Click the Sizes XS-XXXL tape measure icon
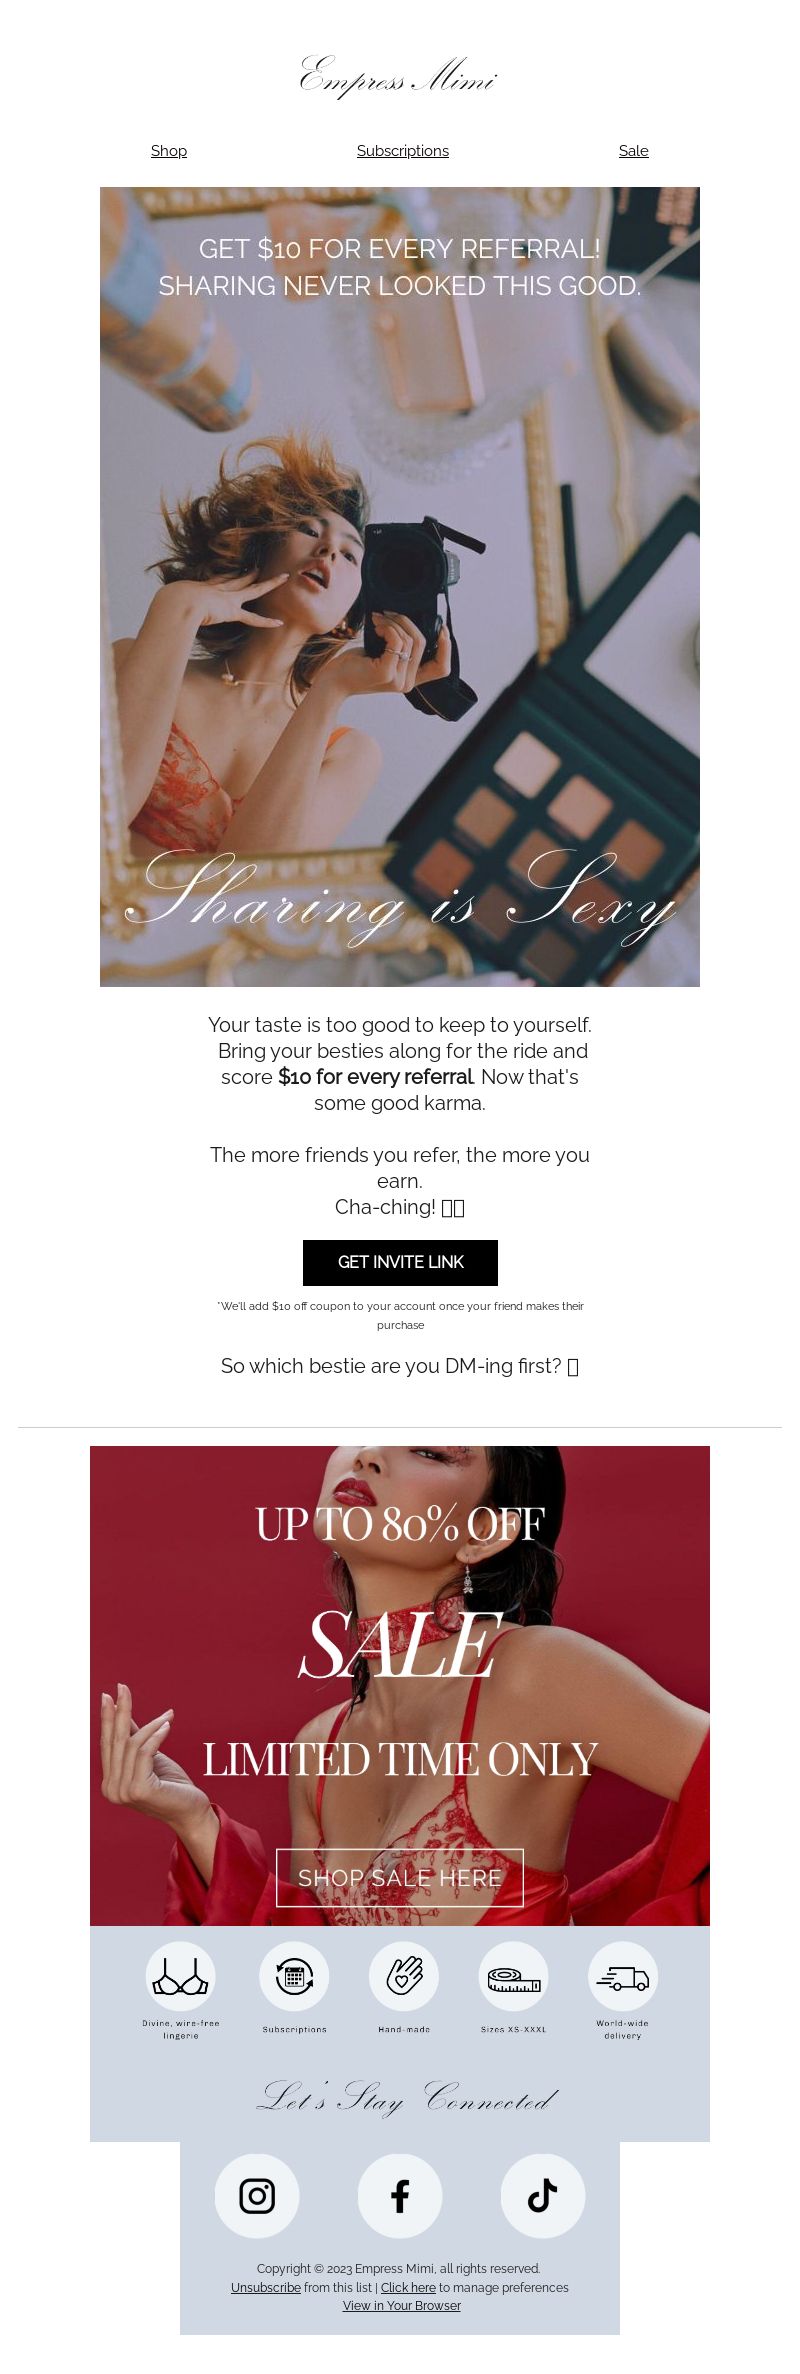The width and height of the screenshot is (800, 2374). tap(514, 1976)
